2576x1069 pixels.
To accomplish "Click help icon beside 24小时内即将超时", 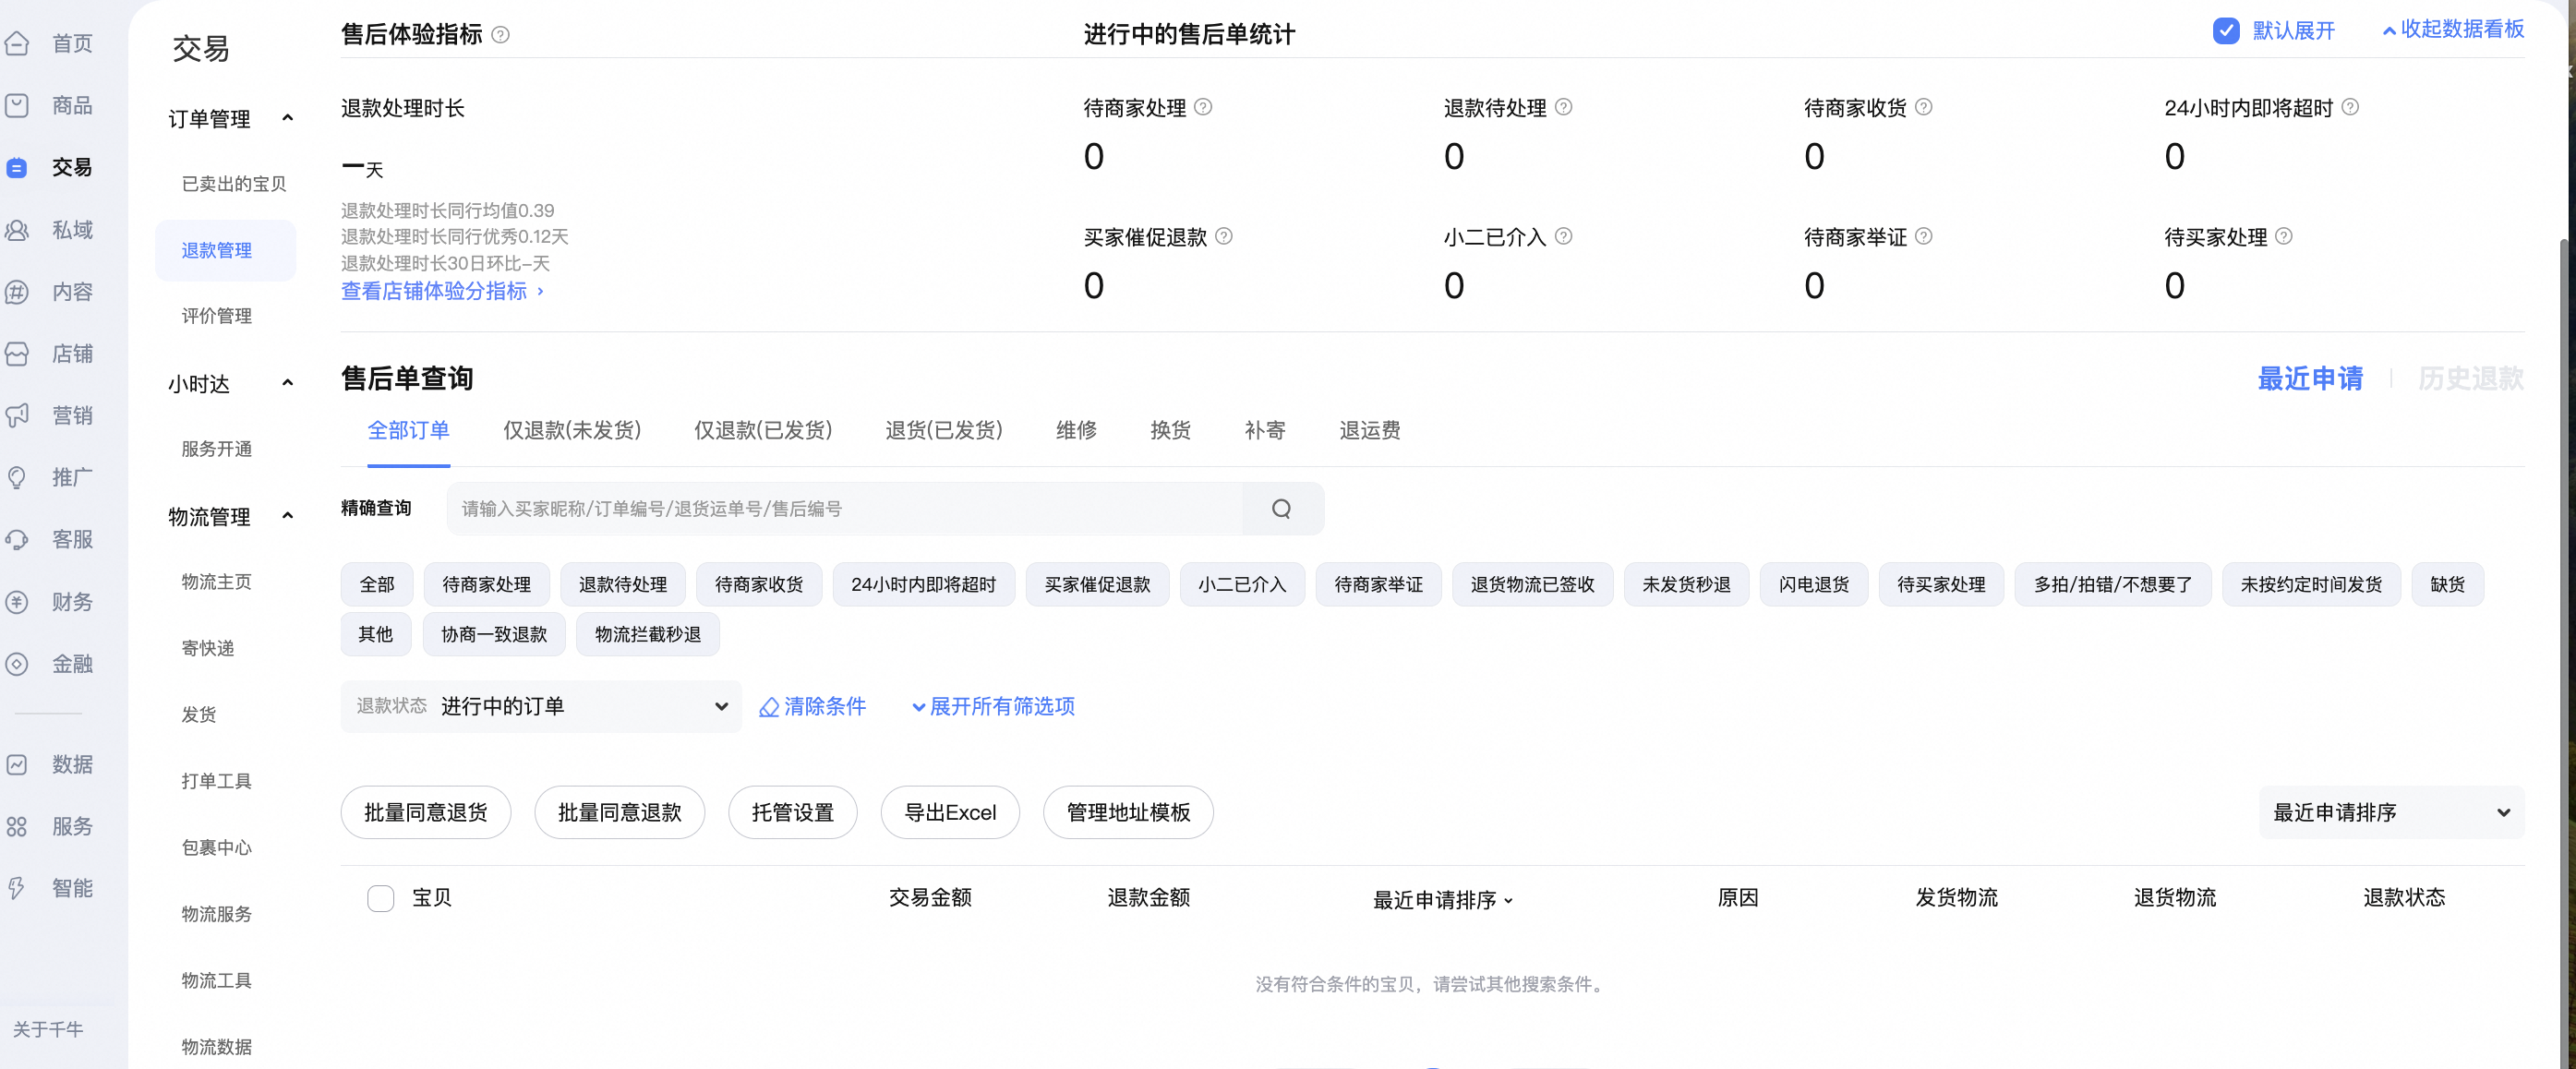I will tap(2350, 107).
